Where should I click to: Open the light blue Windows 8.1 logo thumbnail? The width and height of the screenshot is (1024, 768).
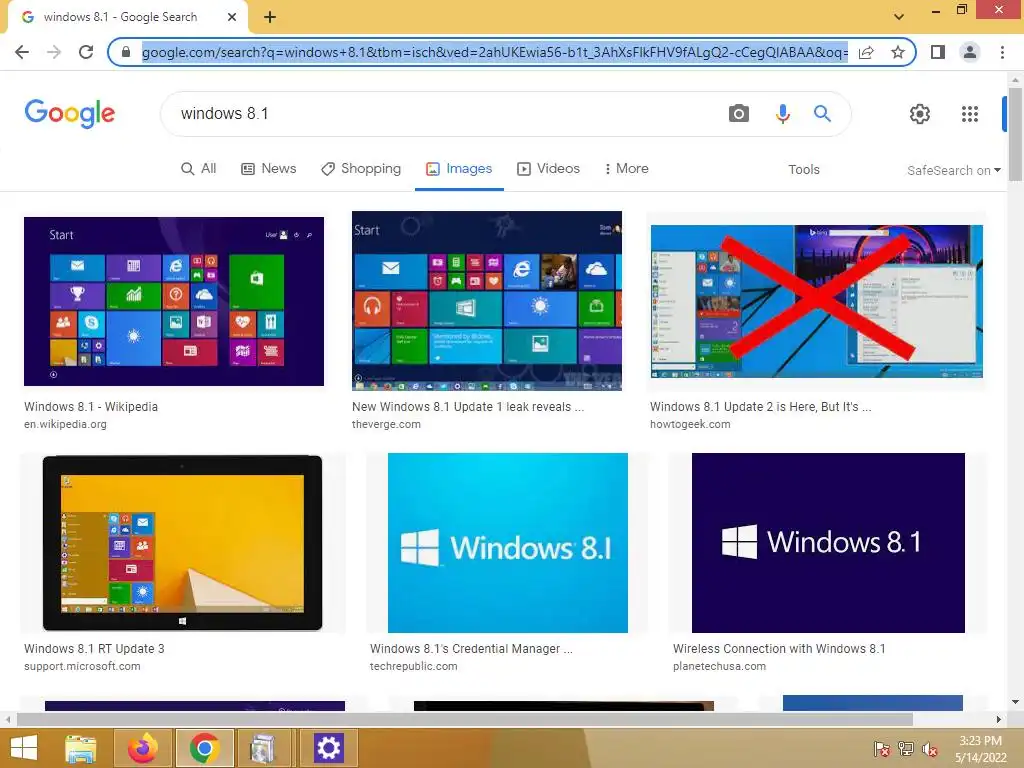tap(507, 543)
